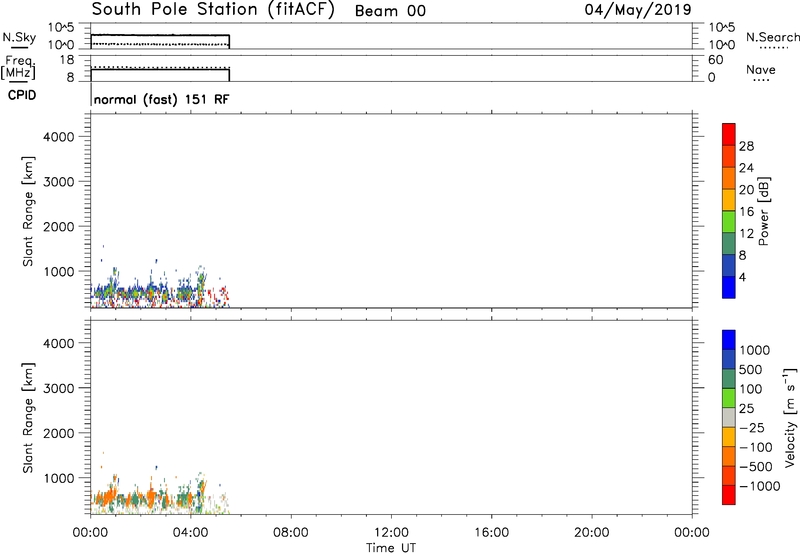Click the Time UT axis title

tap(391, 548)
